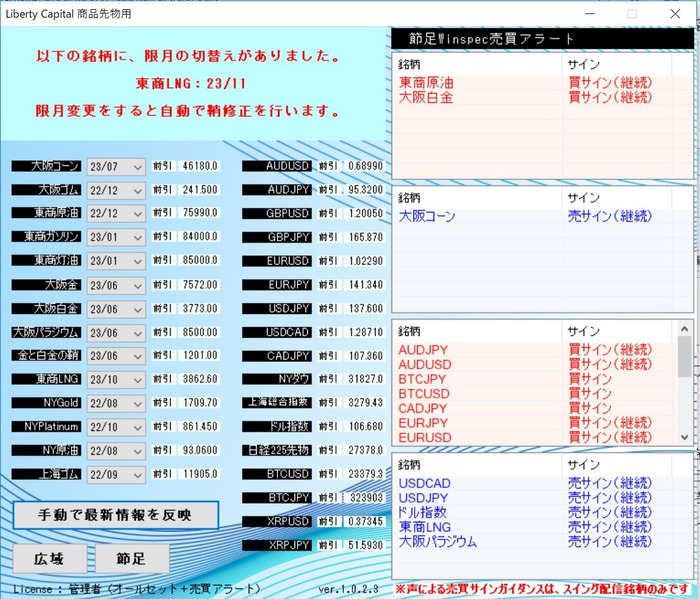This screenshot has width=700, height=599.
Task: Select the ドル指数 sell signal row
Action: tap(542, 512)
